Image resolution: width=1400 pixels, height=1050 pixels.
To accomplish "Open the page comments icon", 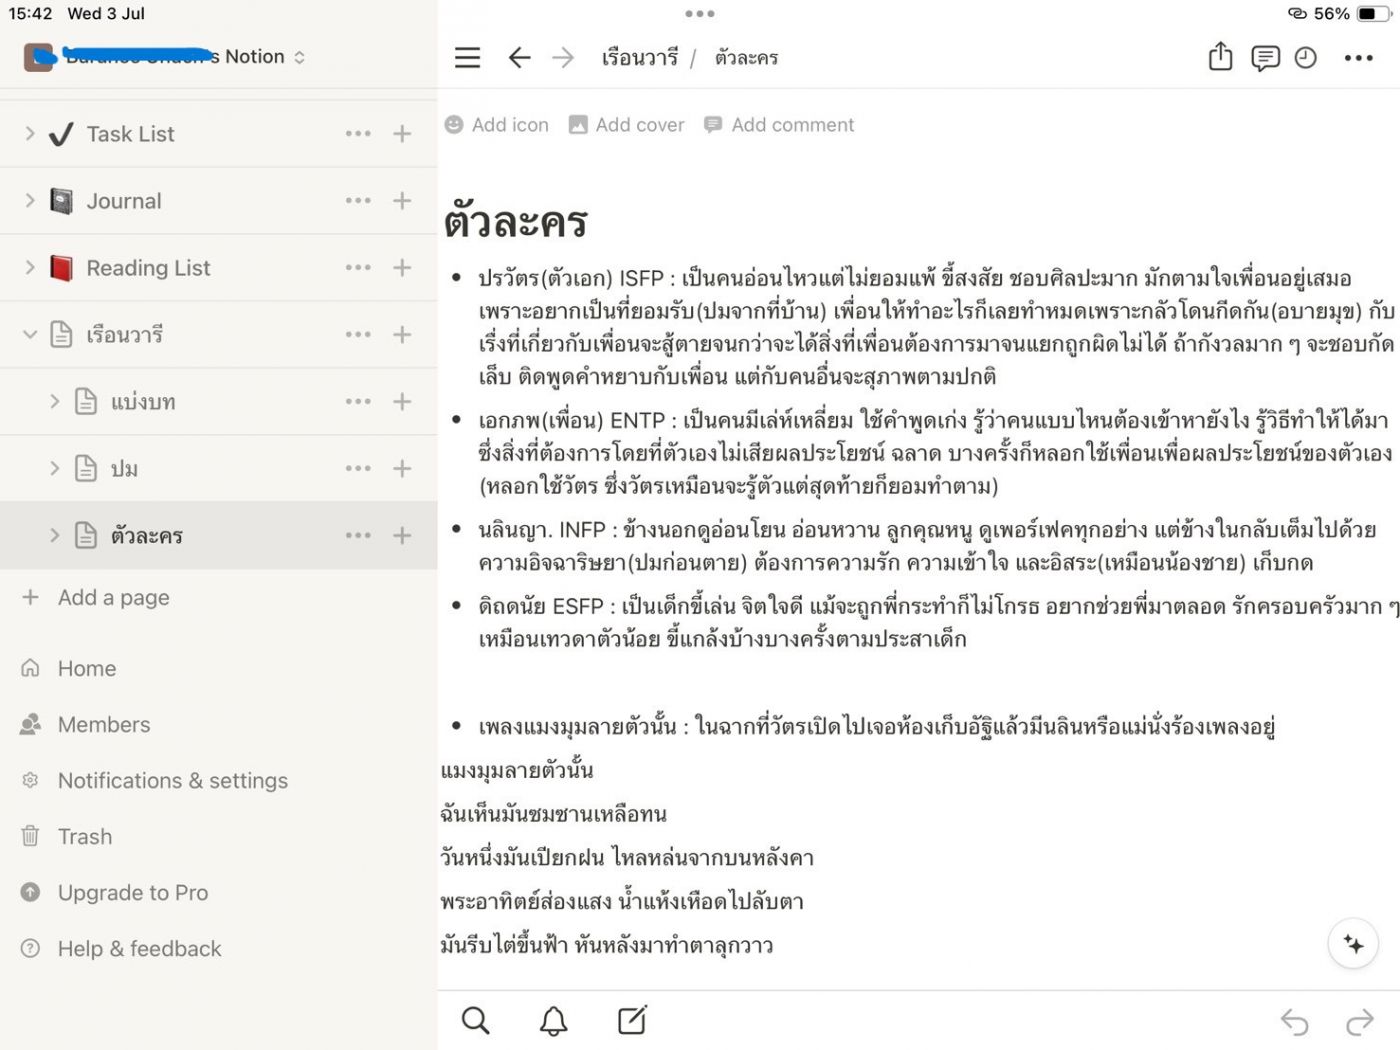I will (1265, 58).
